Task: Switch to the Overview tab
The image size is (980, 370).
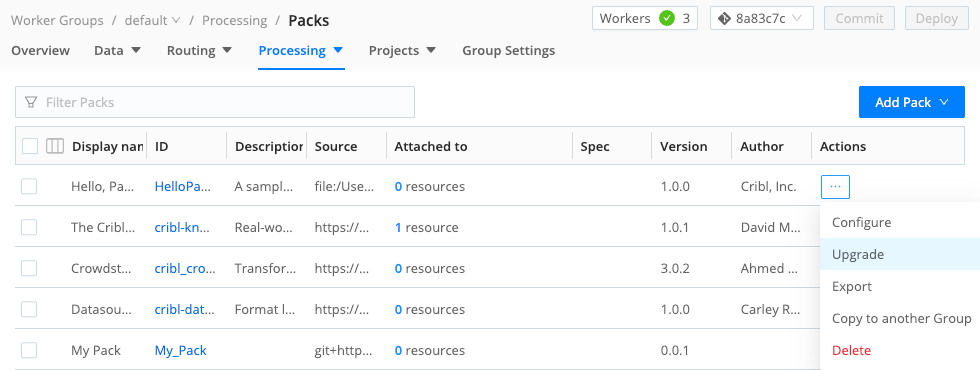Action: tap(41, 51)
